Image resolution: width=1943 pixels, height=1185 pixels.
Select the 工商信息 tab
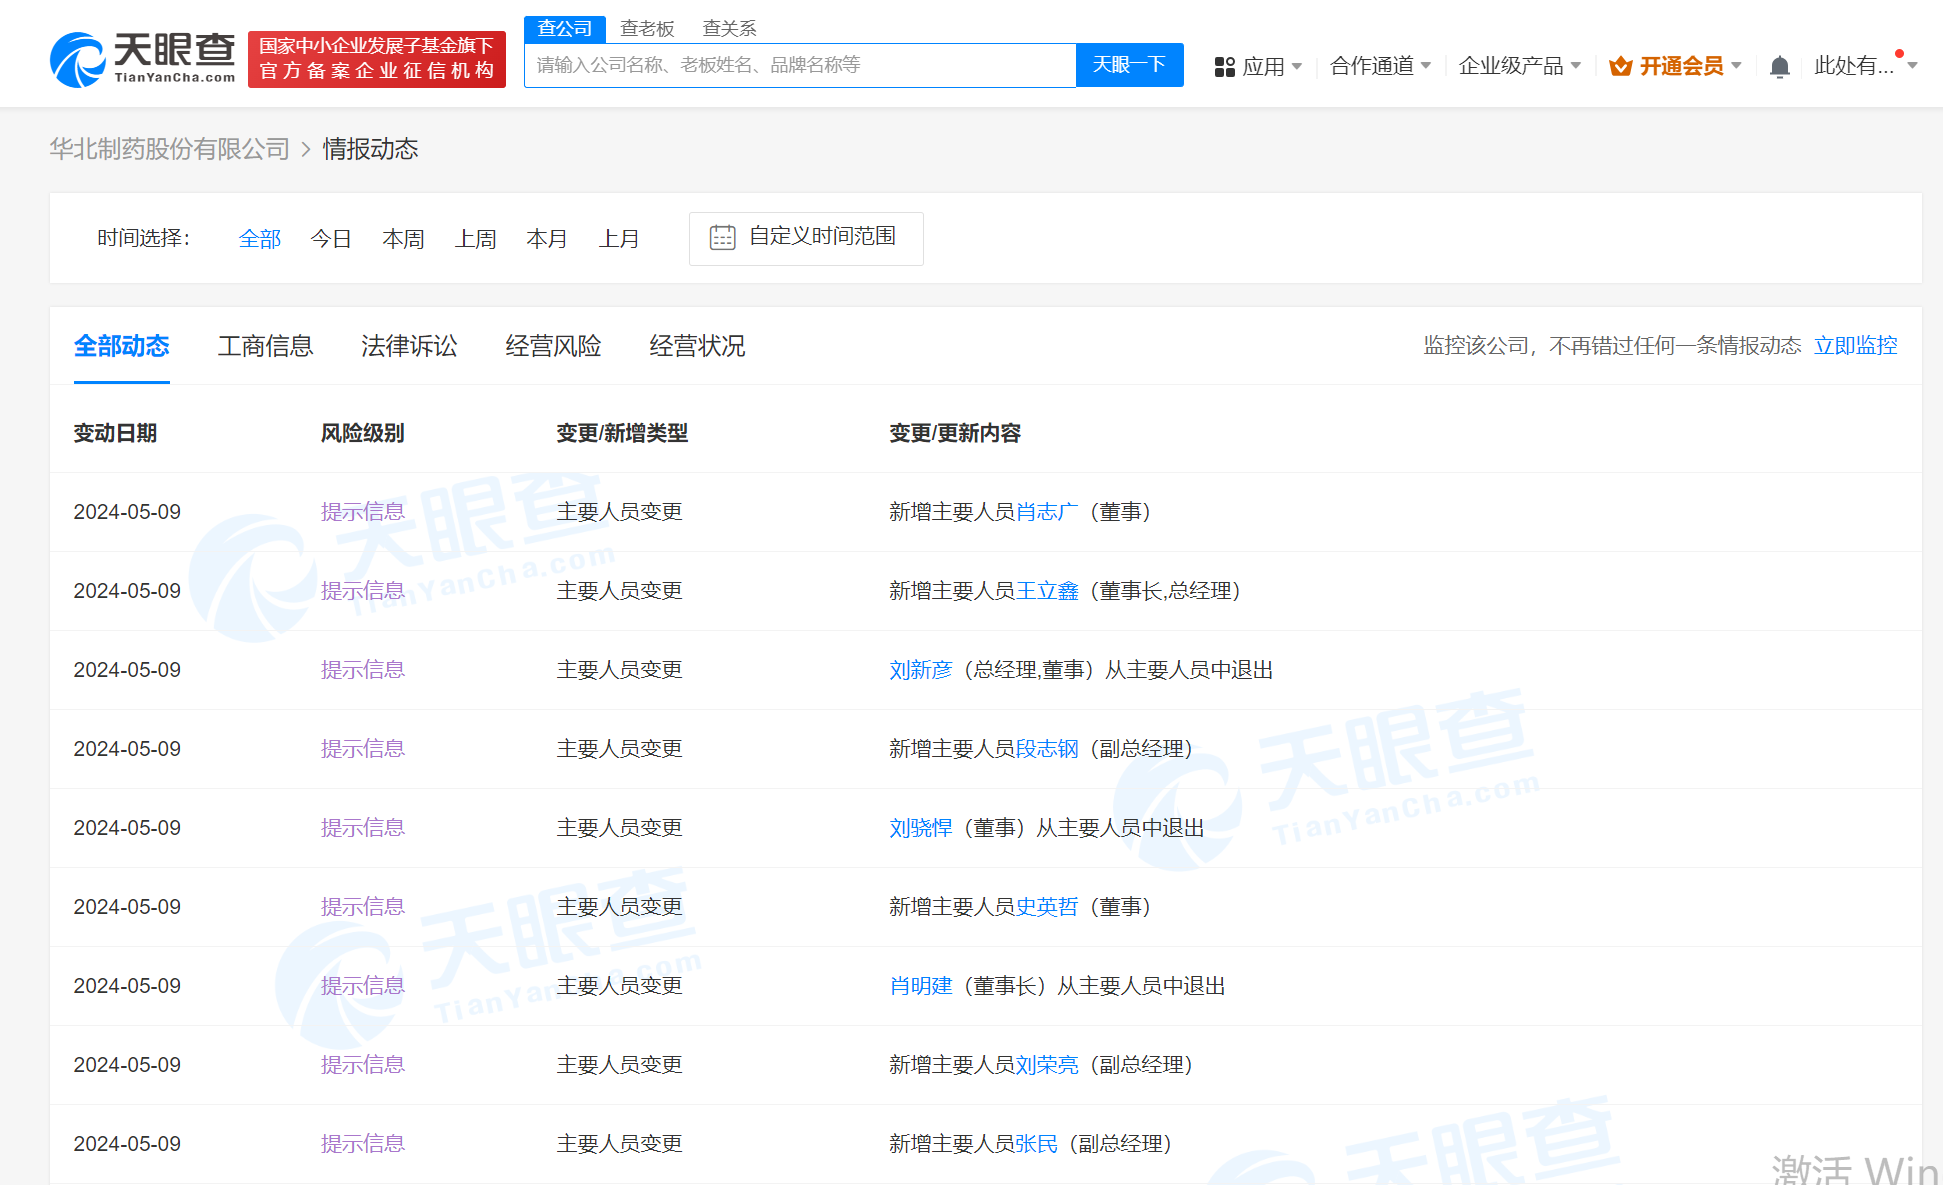click(x=266, y=345)
